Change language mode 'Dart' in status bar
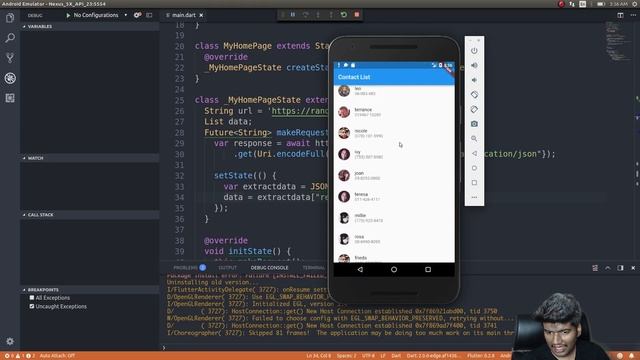This screenshot has height=360, width=640. [396, 356]
